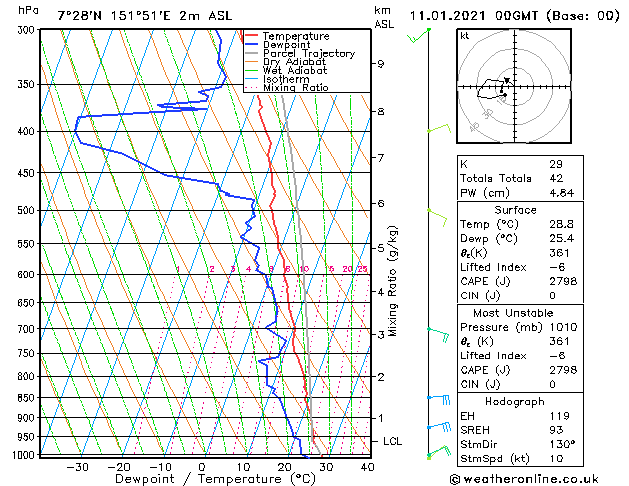Click the blue wind barb at 850 hPa
Image resolution: width=629 pixels, height=486 pixels.
pyautogui.click(x=439, y=399)
